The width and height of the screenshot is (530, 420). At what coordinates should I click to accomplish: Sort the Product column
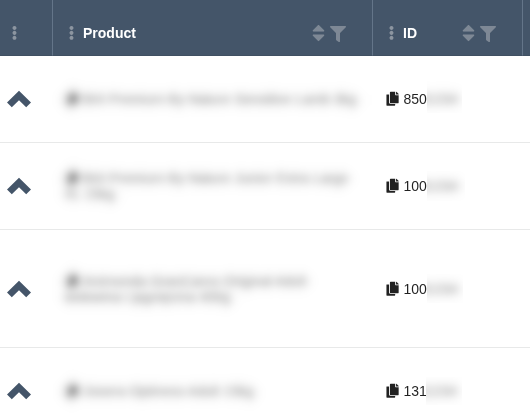(x=318, y=33)
